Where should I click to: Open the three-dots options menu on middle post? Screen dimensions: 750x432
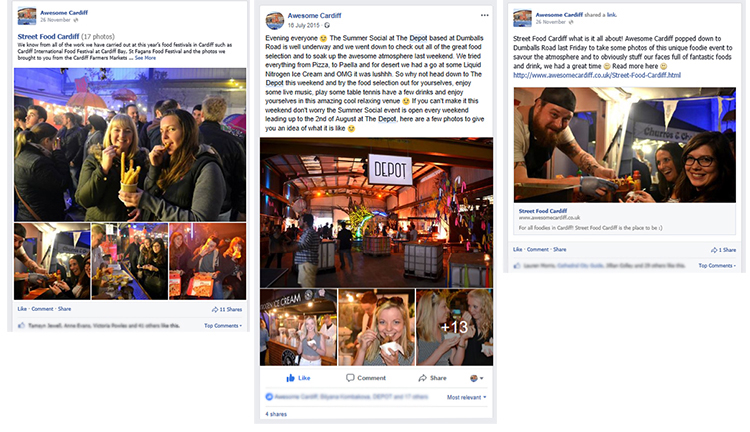pyautogui.click(x=485, y=15)
